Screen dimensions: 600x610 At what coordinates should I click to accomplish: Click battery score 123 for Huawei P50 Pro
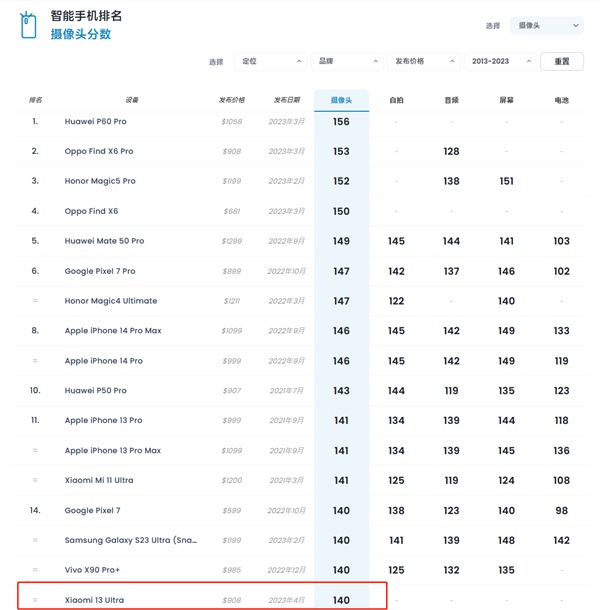pyautogui.click(x=561, y=391)
